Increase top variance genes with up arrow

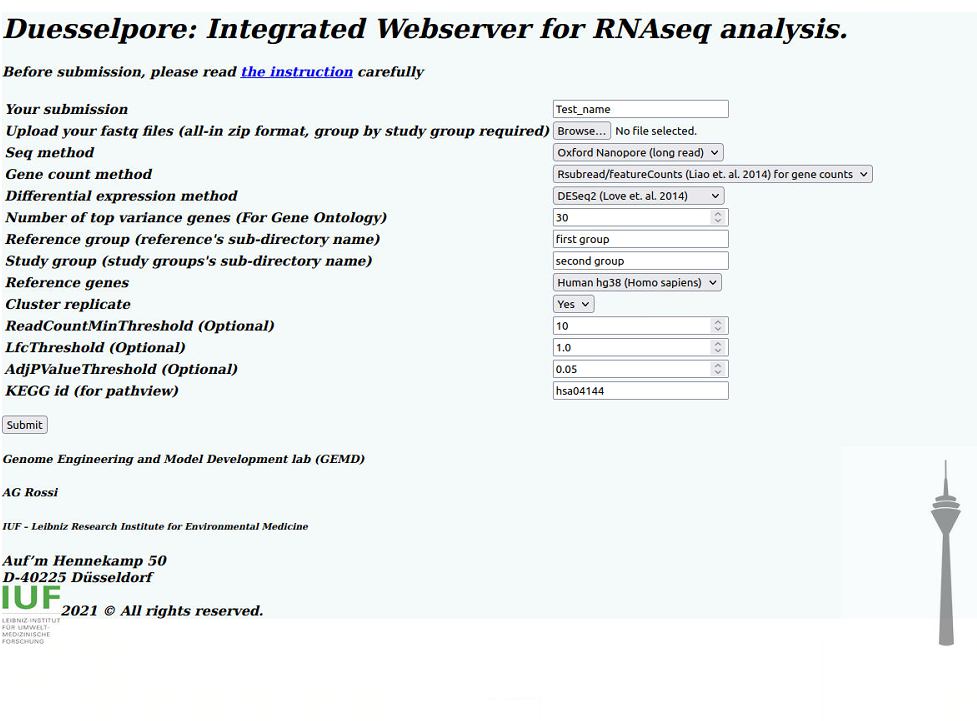click(x=718, y=213)
